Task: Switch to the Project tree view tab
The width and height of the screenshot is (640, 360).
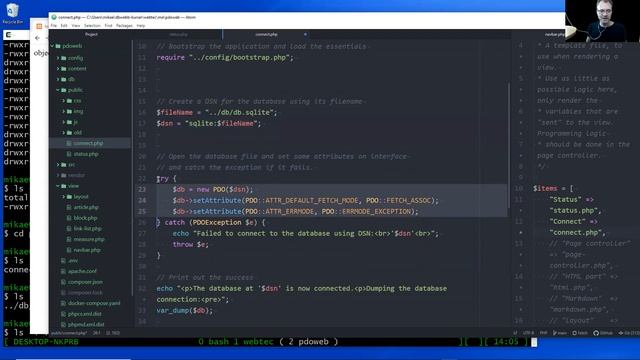Action: (x=91, y=35)
